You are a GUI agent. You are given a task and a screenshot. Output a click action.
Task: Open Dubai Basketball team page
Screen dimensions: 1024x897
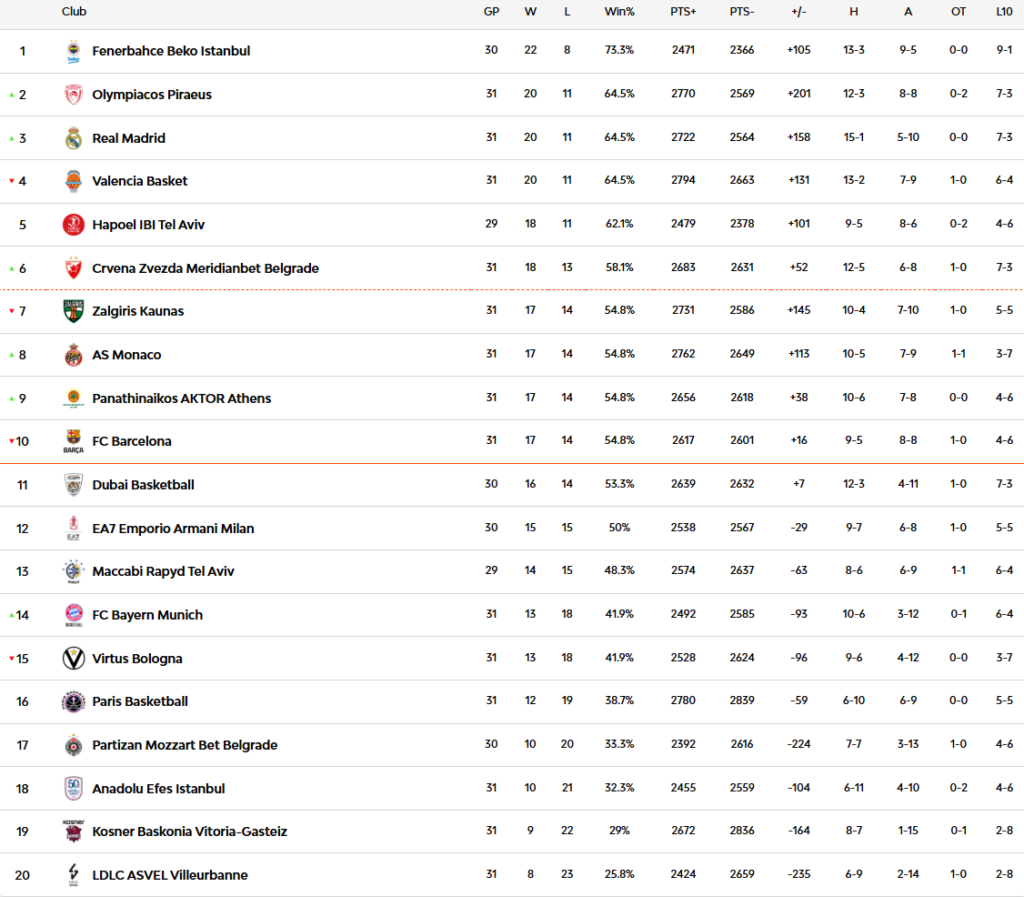143,485
